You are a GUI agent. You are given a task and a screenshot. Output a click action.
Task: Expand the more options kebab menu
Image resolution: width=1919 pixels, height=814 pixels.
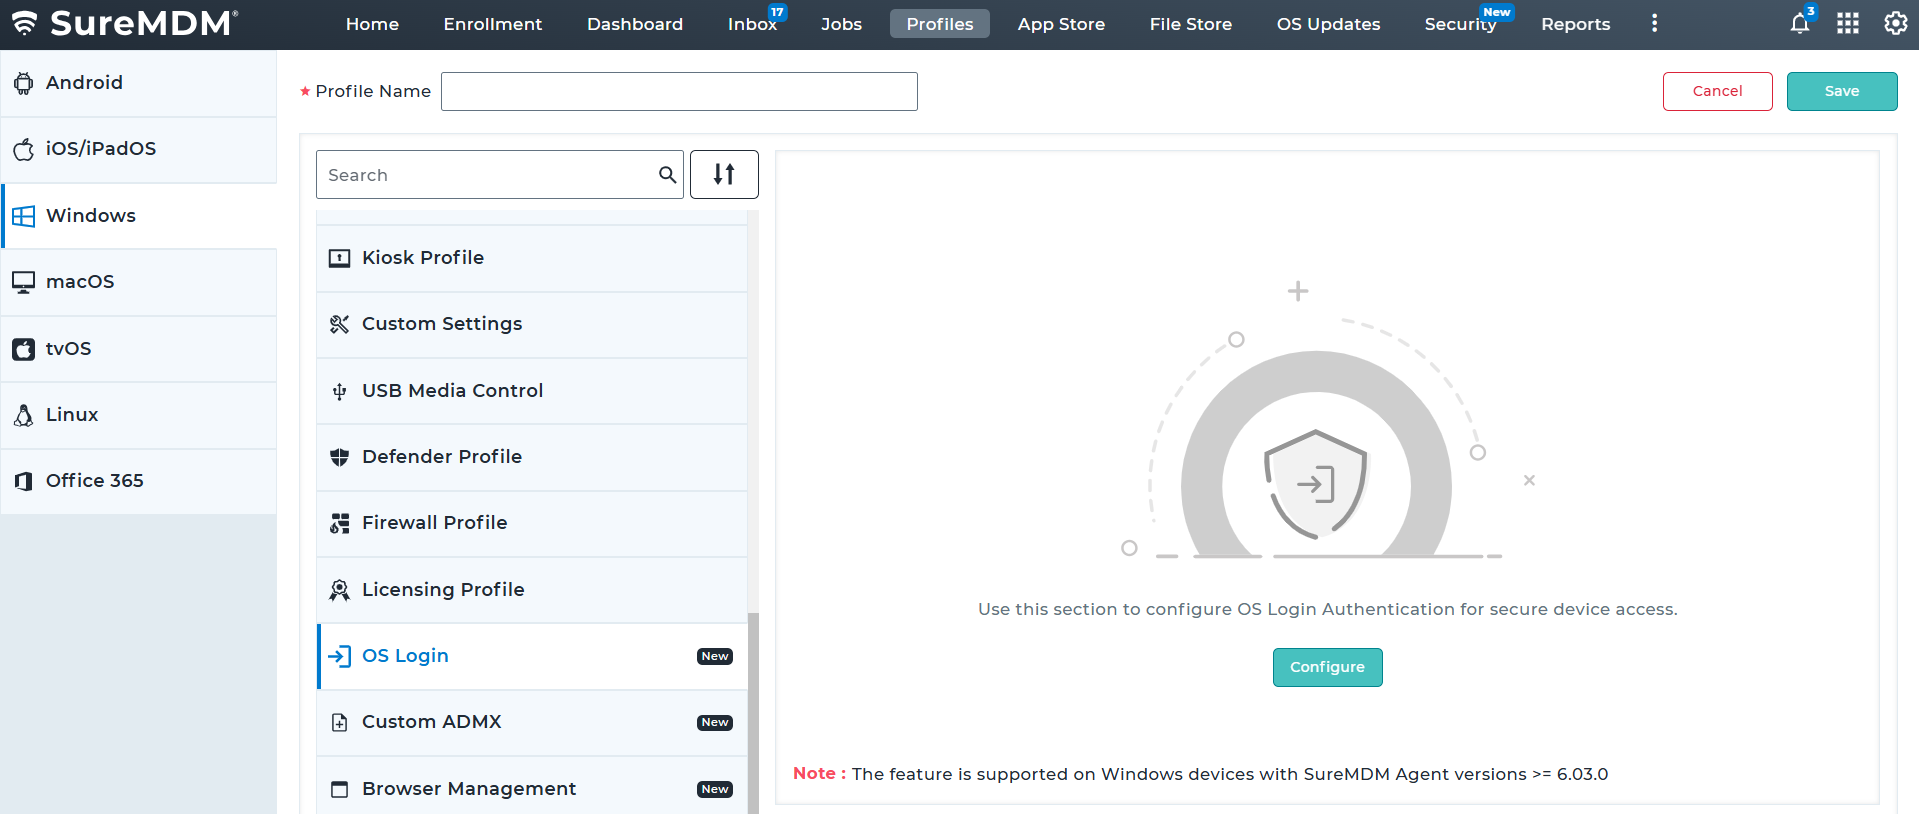coord(1654,24)
